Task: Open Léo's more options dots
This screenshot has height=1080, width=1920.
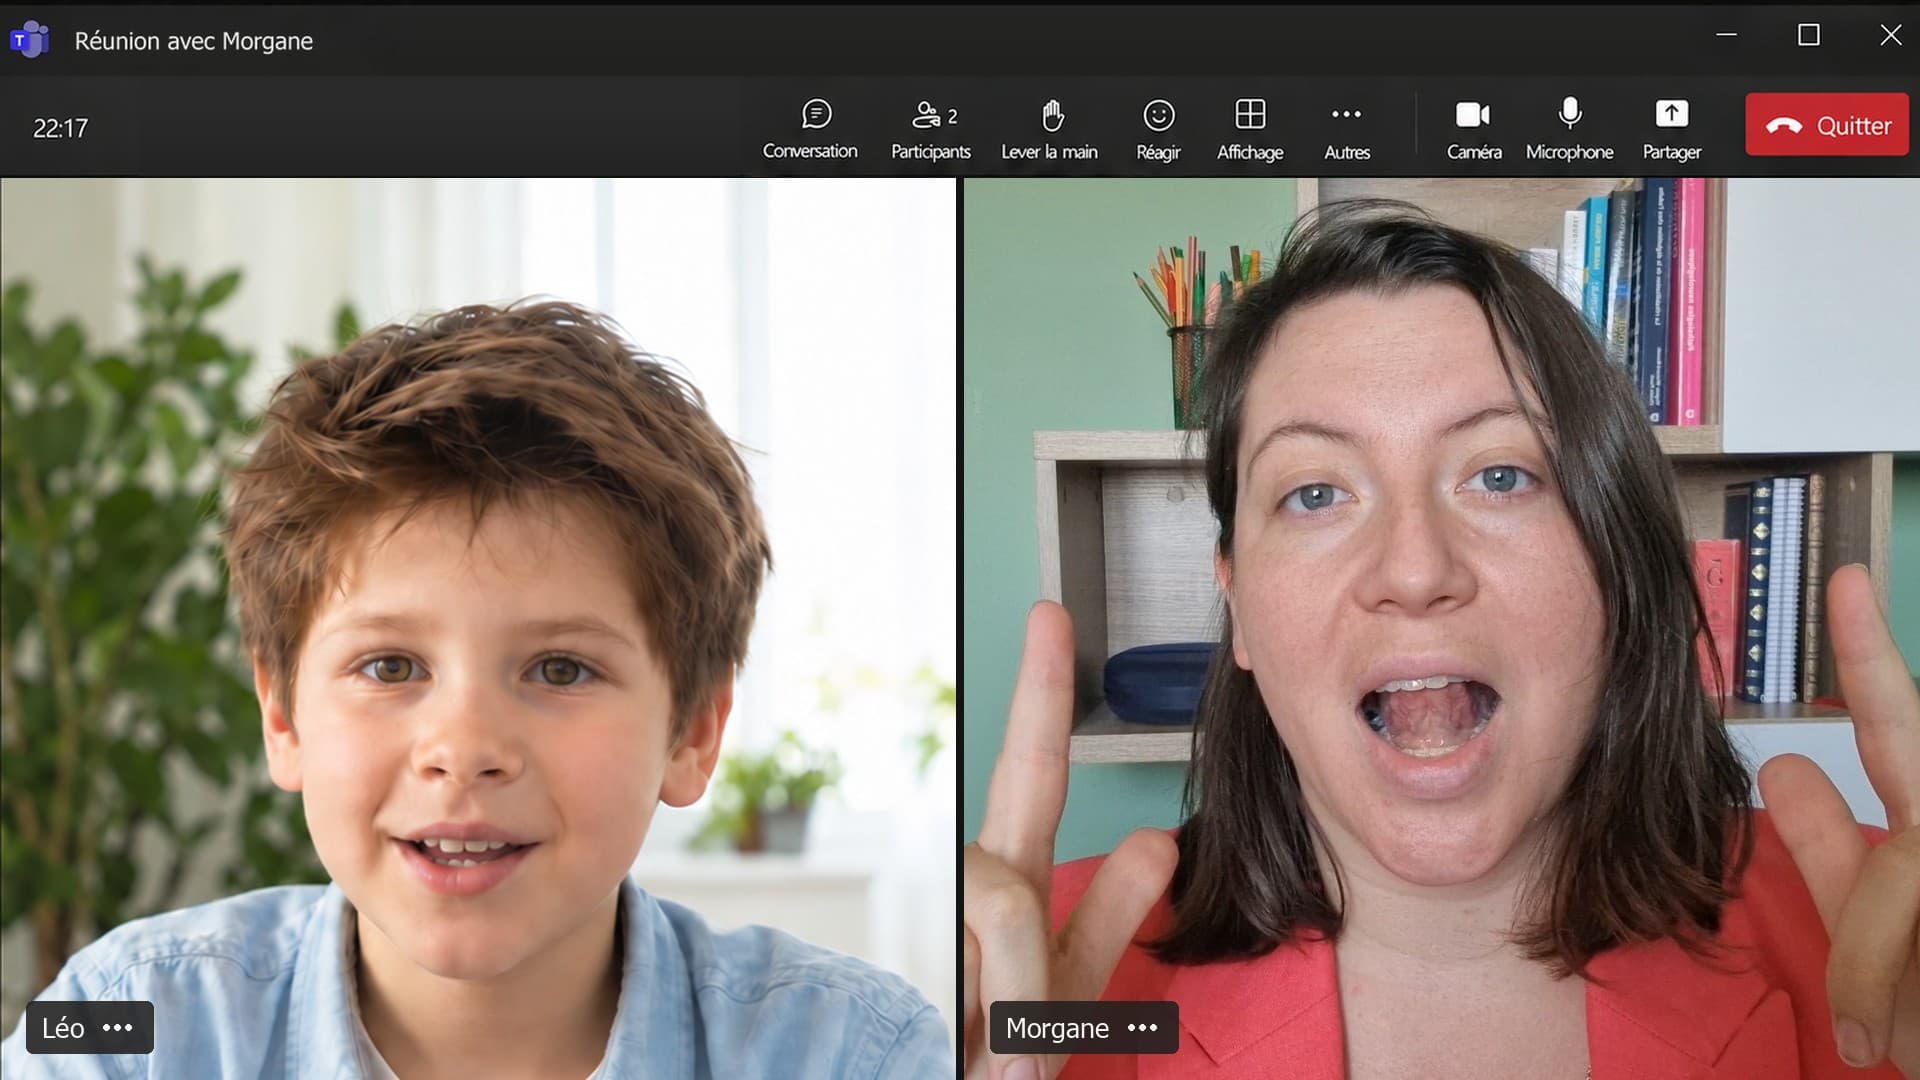Action: 118,1028
